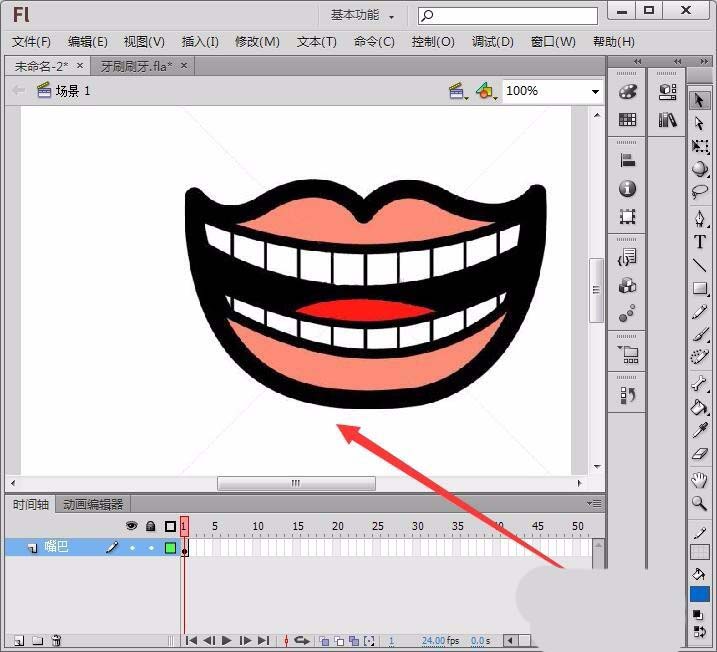717x652 pixels.
Task: Select the Pencil tool
Action: click(x=699, y=312)
